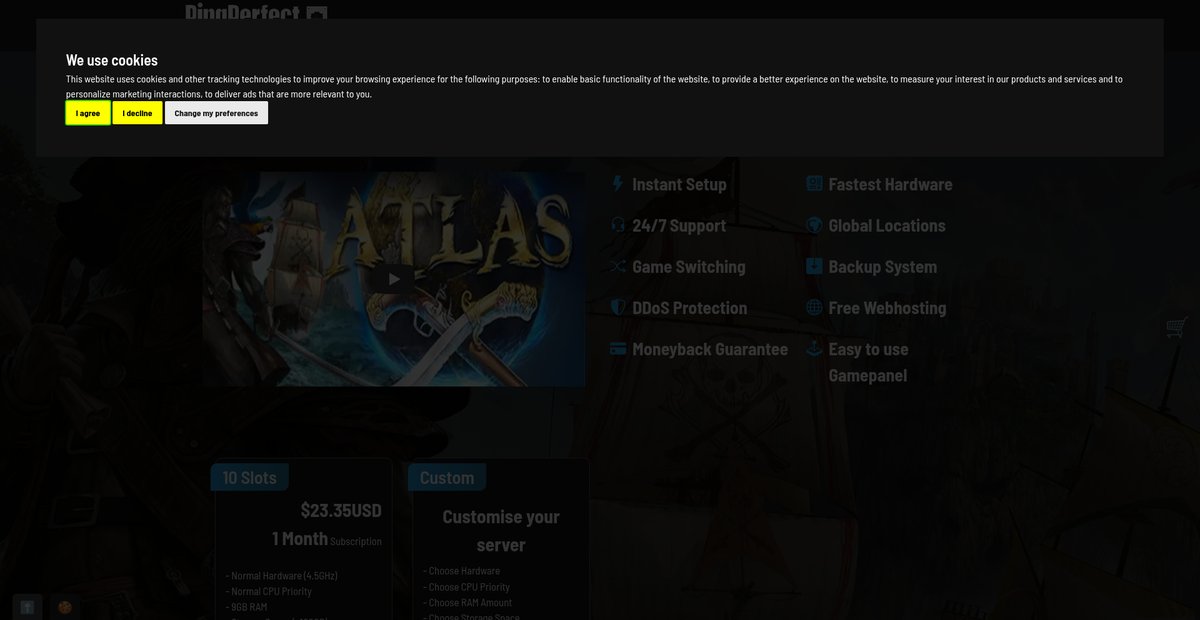Click the I decline cookie button
The height and width of the screenshot is (620, 1200).
137,113
